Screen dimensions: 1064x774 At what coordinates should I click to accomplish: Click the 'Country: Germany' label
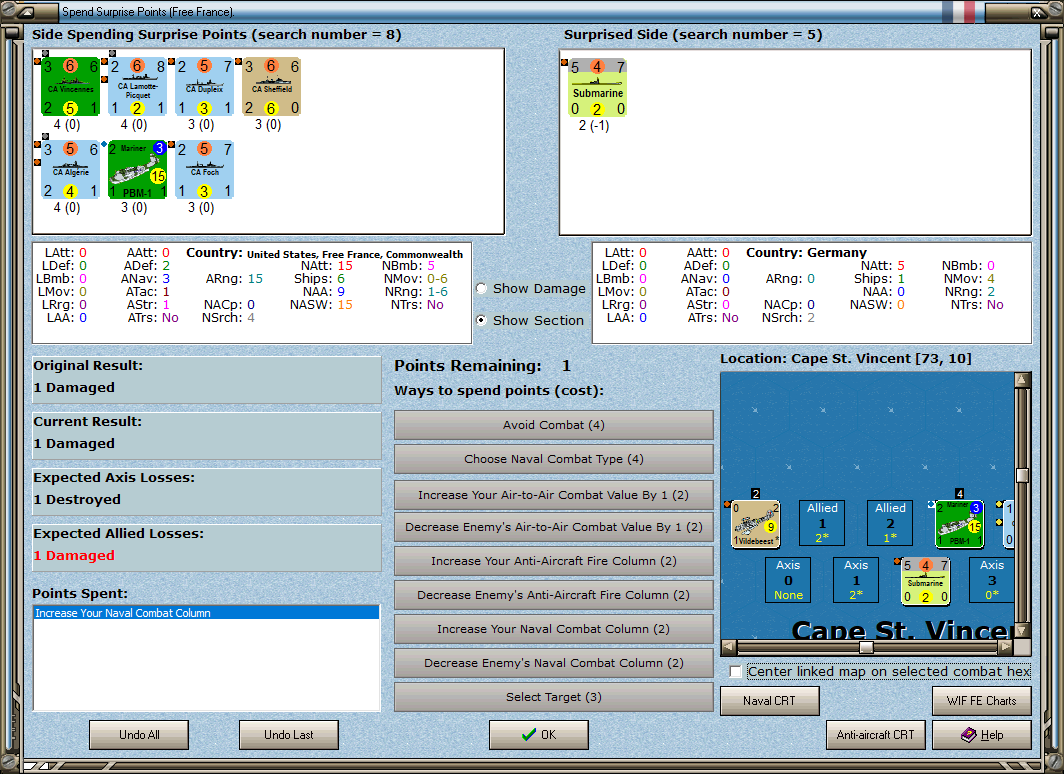tap(806, 252)
